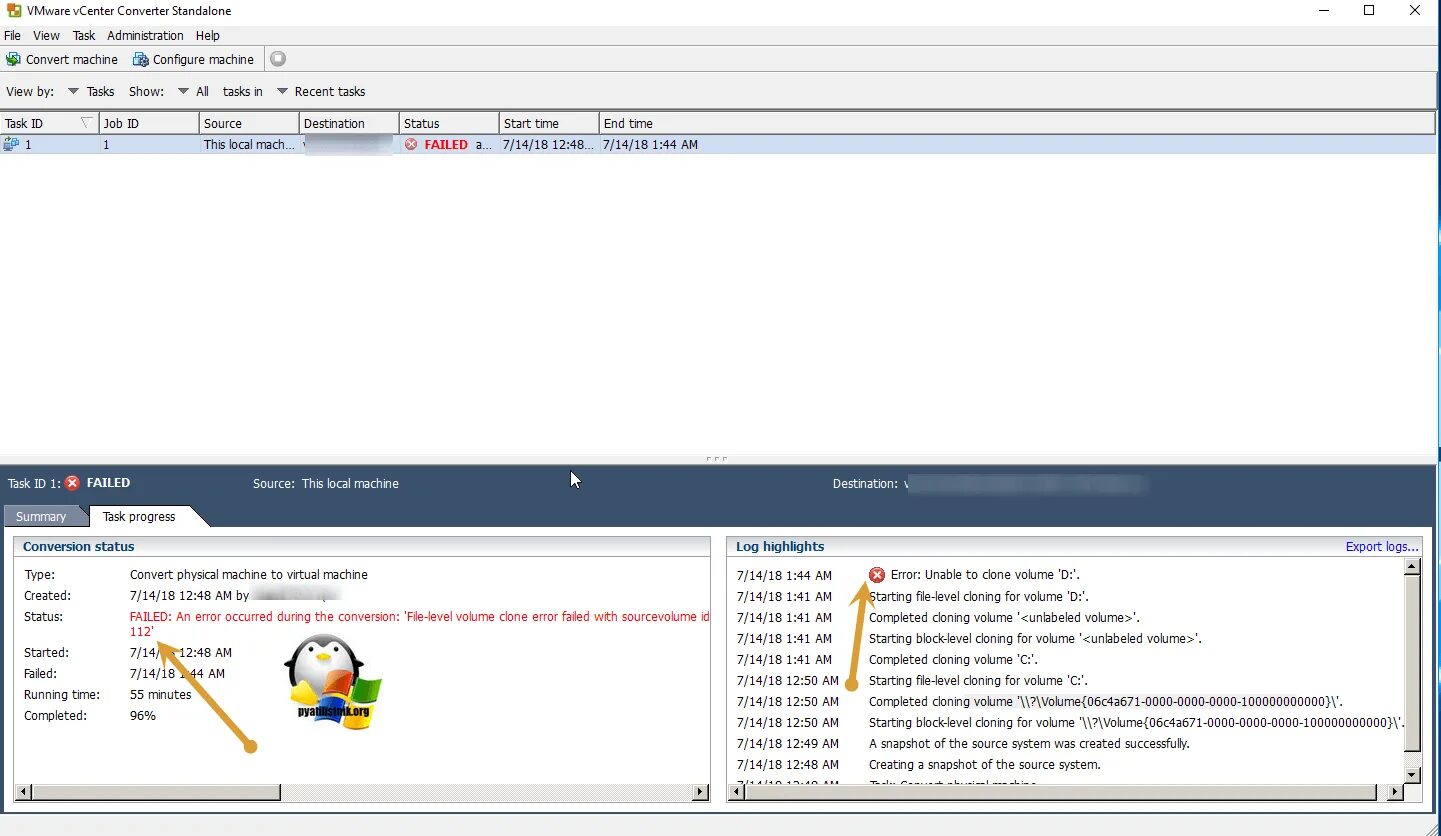The width and height of the screenshot is (1441, 836).
Task: Click the '7/14/18 1:41 AM' timestamp beside 'Completed cloning volume C:'
Action: [784, 659]
